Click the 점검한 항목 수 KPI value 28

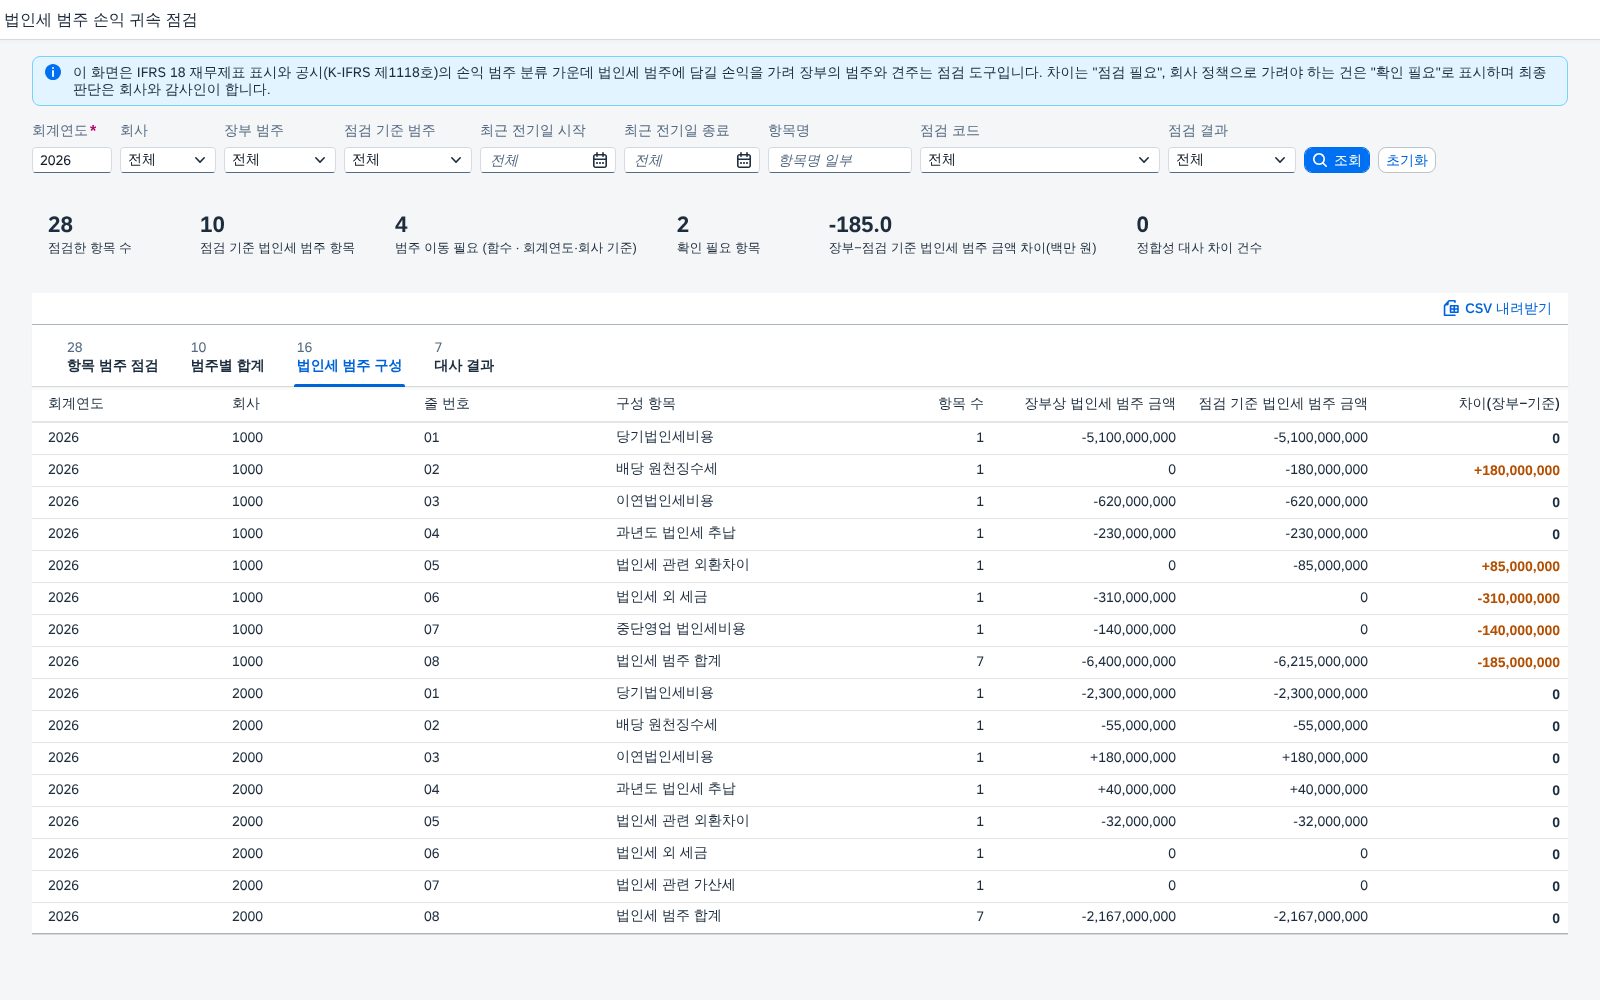coord(61,225)
